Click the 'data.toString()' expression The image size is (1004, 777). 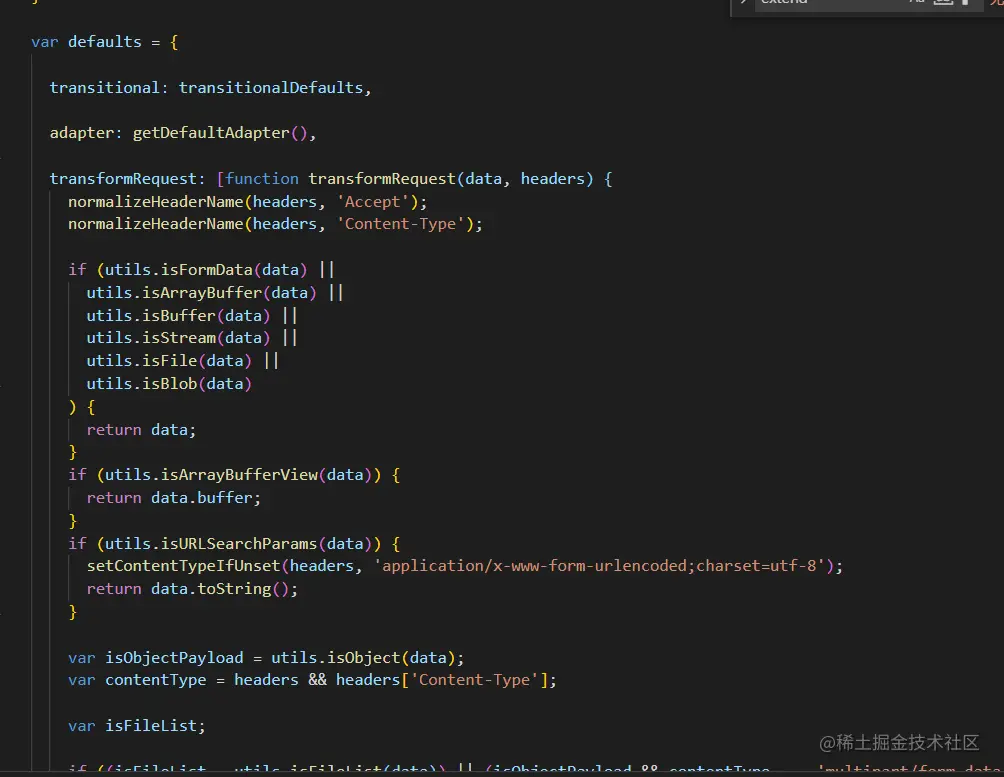[220, 589]
